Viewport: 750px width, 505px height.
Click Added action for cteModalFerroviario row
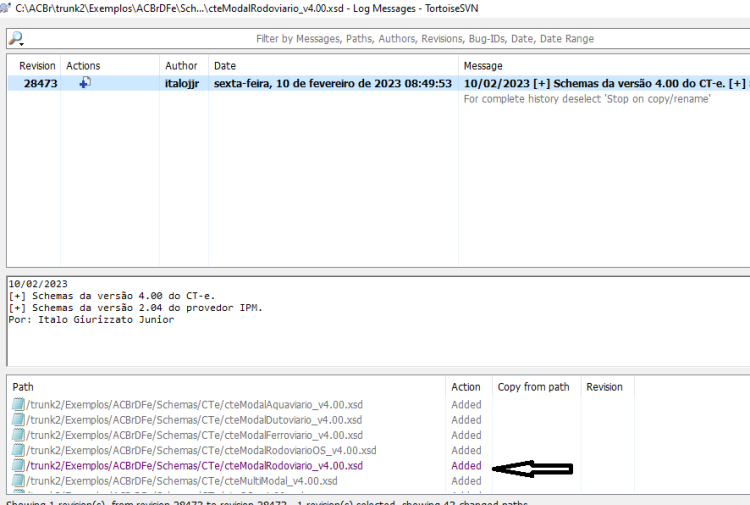(x=466, y=435)
